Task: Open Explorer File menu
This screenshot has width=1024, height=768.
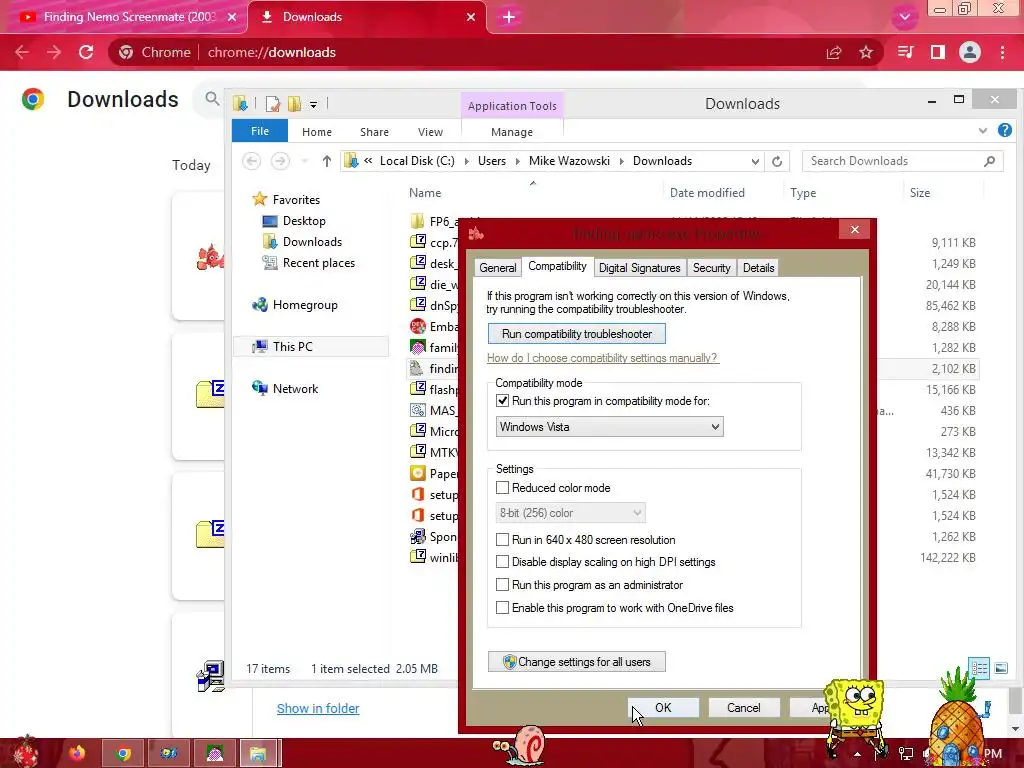Action: tap(260, 131)
